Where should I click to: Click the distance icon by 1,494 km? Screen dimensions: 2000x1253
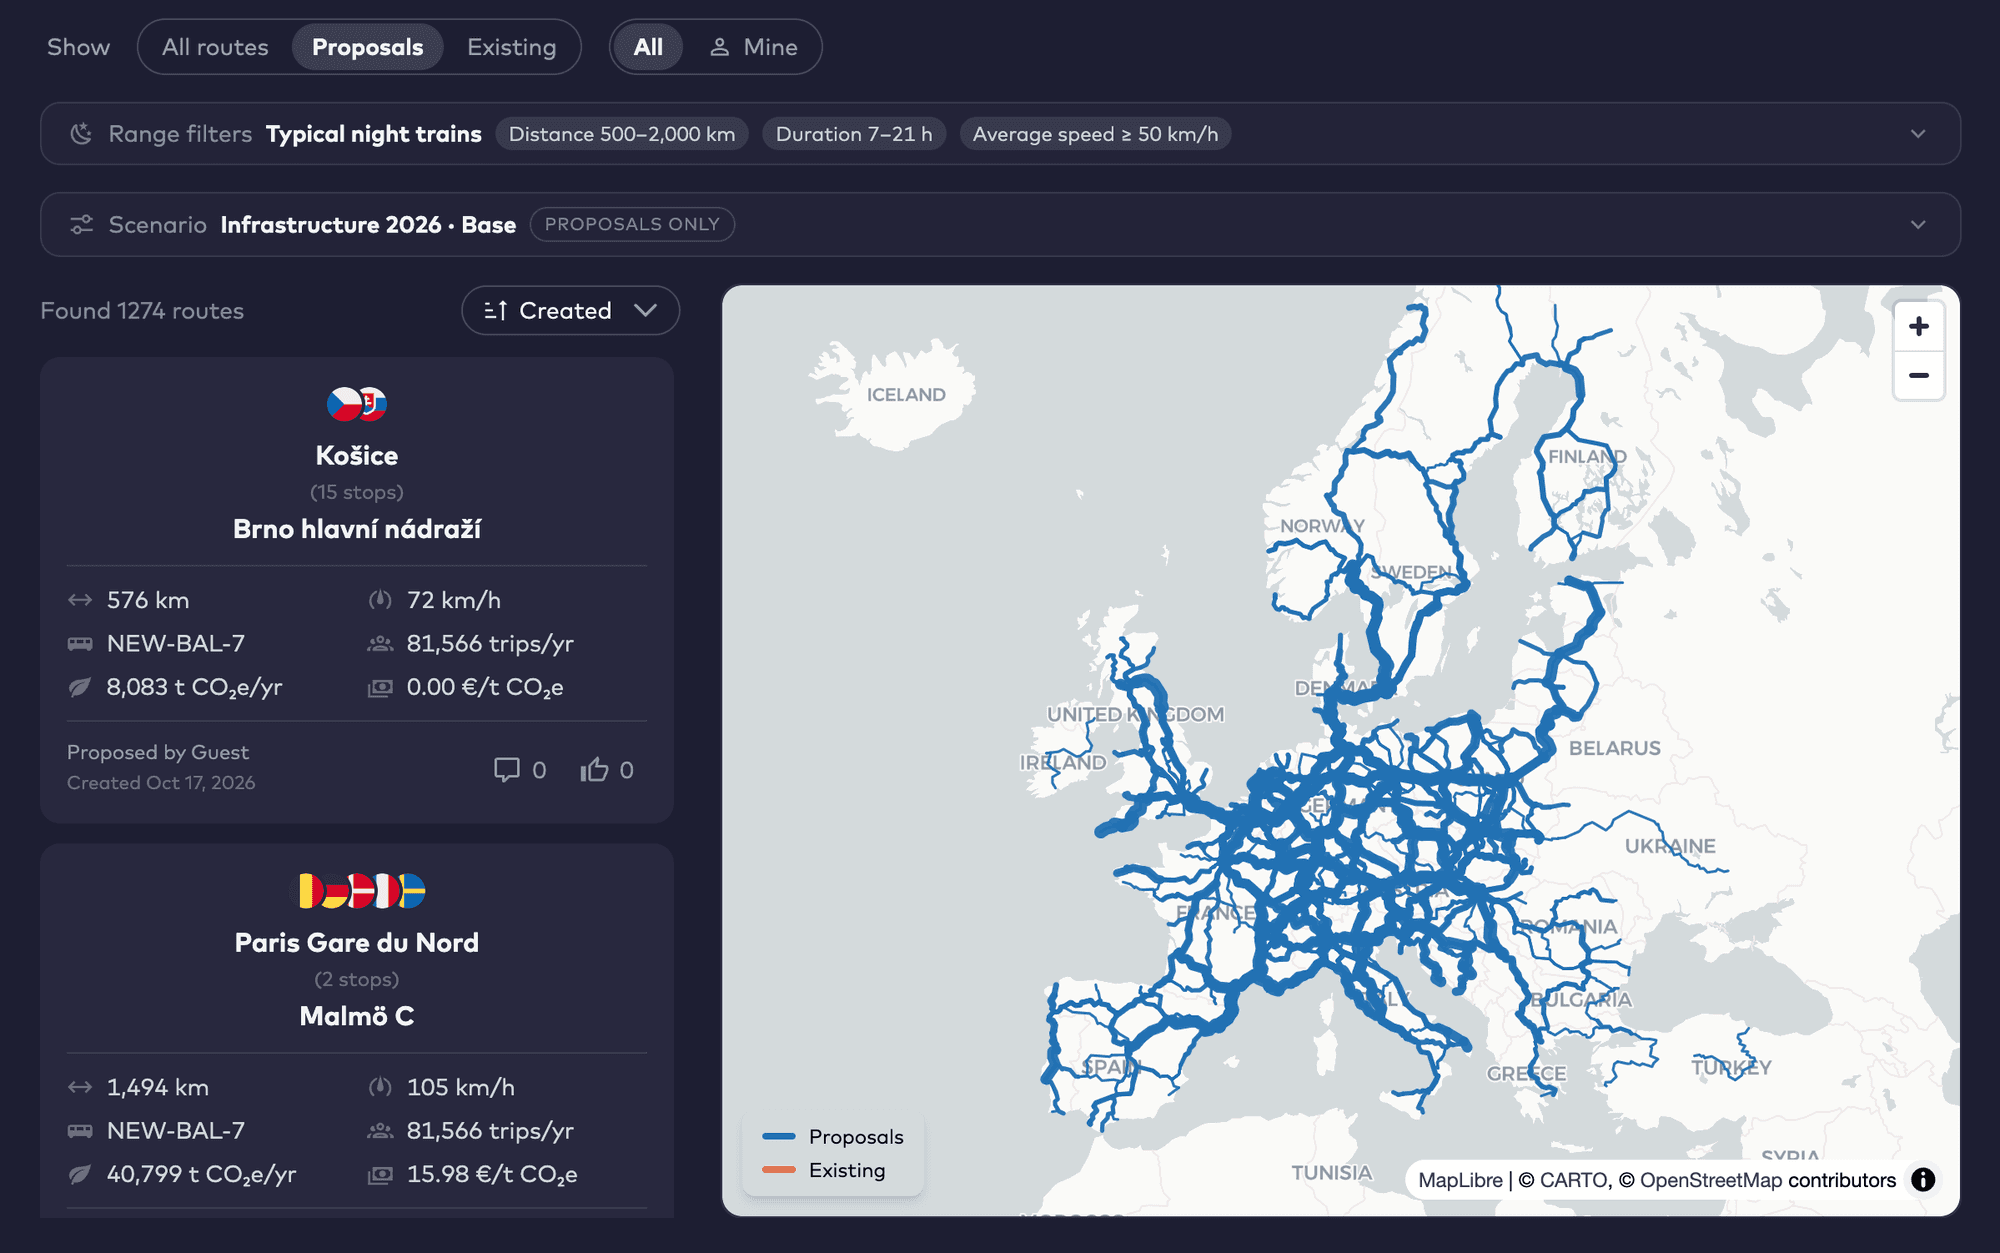point(80,1087)
